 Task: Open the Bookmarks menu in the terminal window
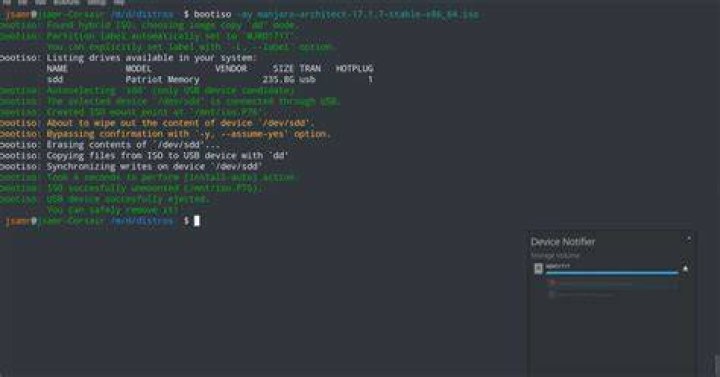(67, 2)
